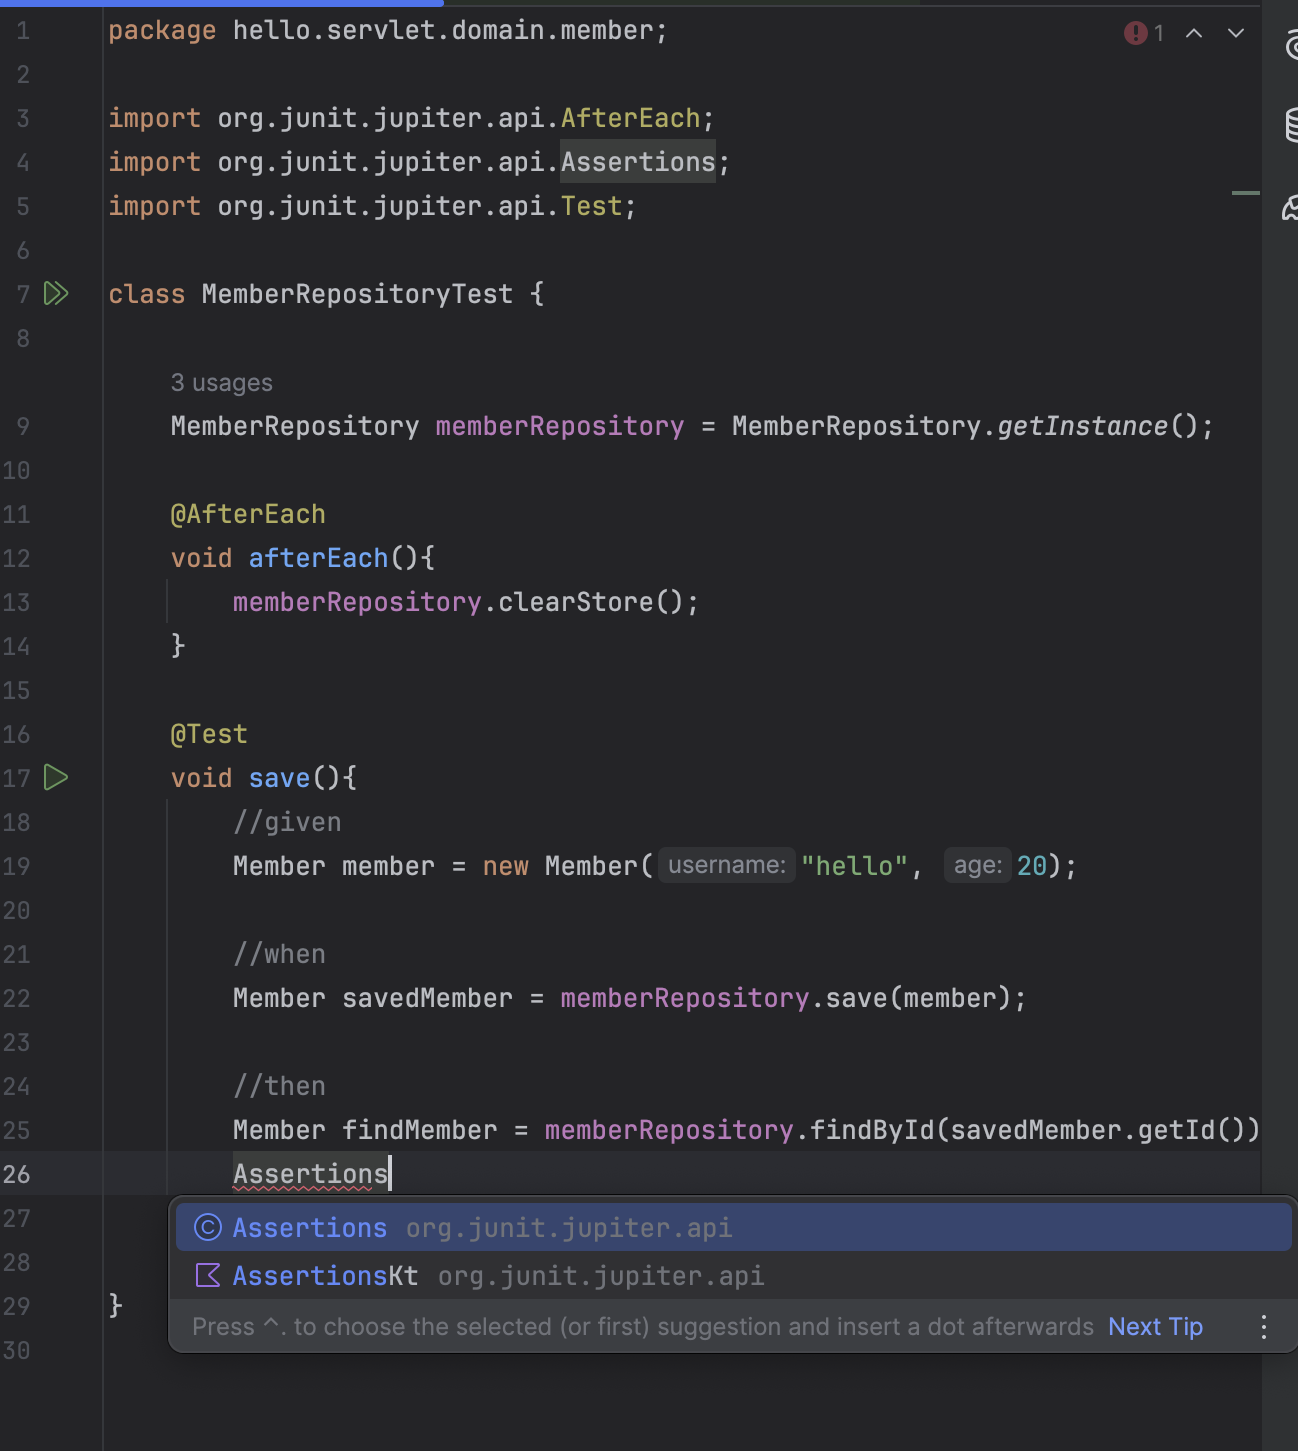Click the package hello.servlet.domain.member declaration

(x=388, y=30)
